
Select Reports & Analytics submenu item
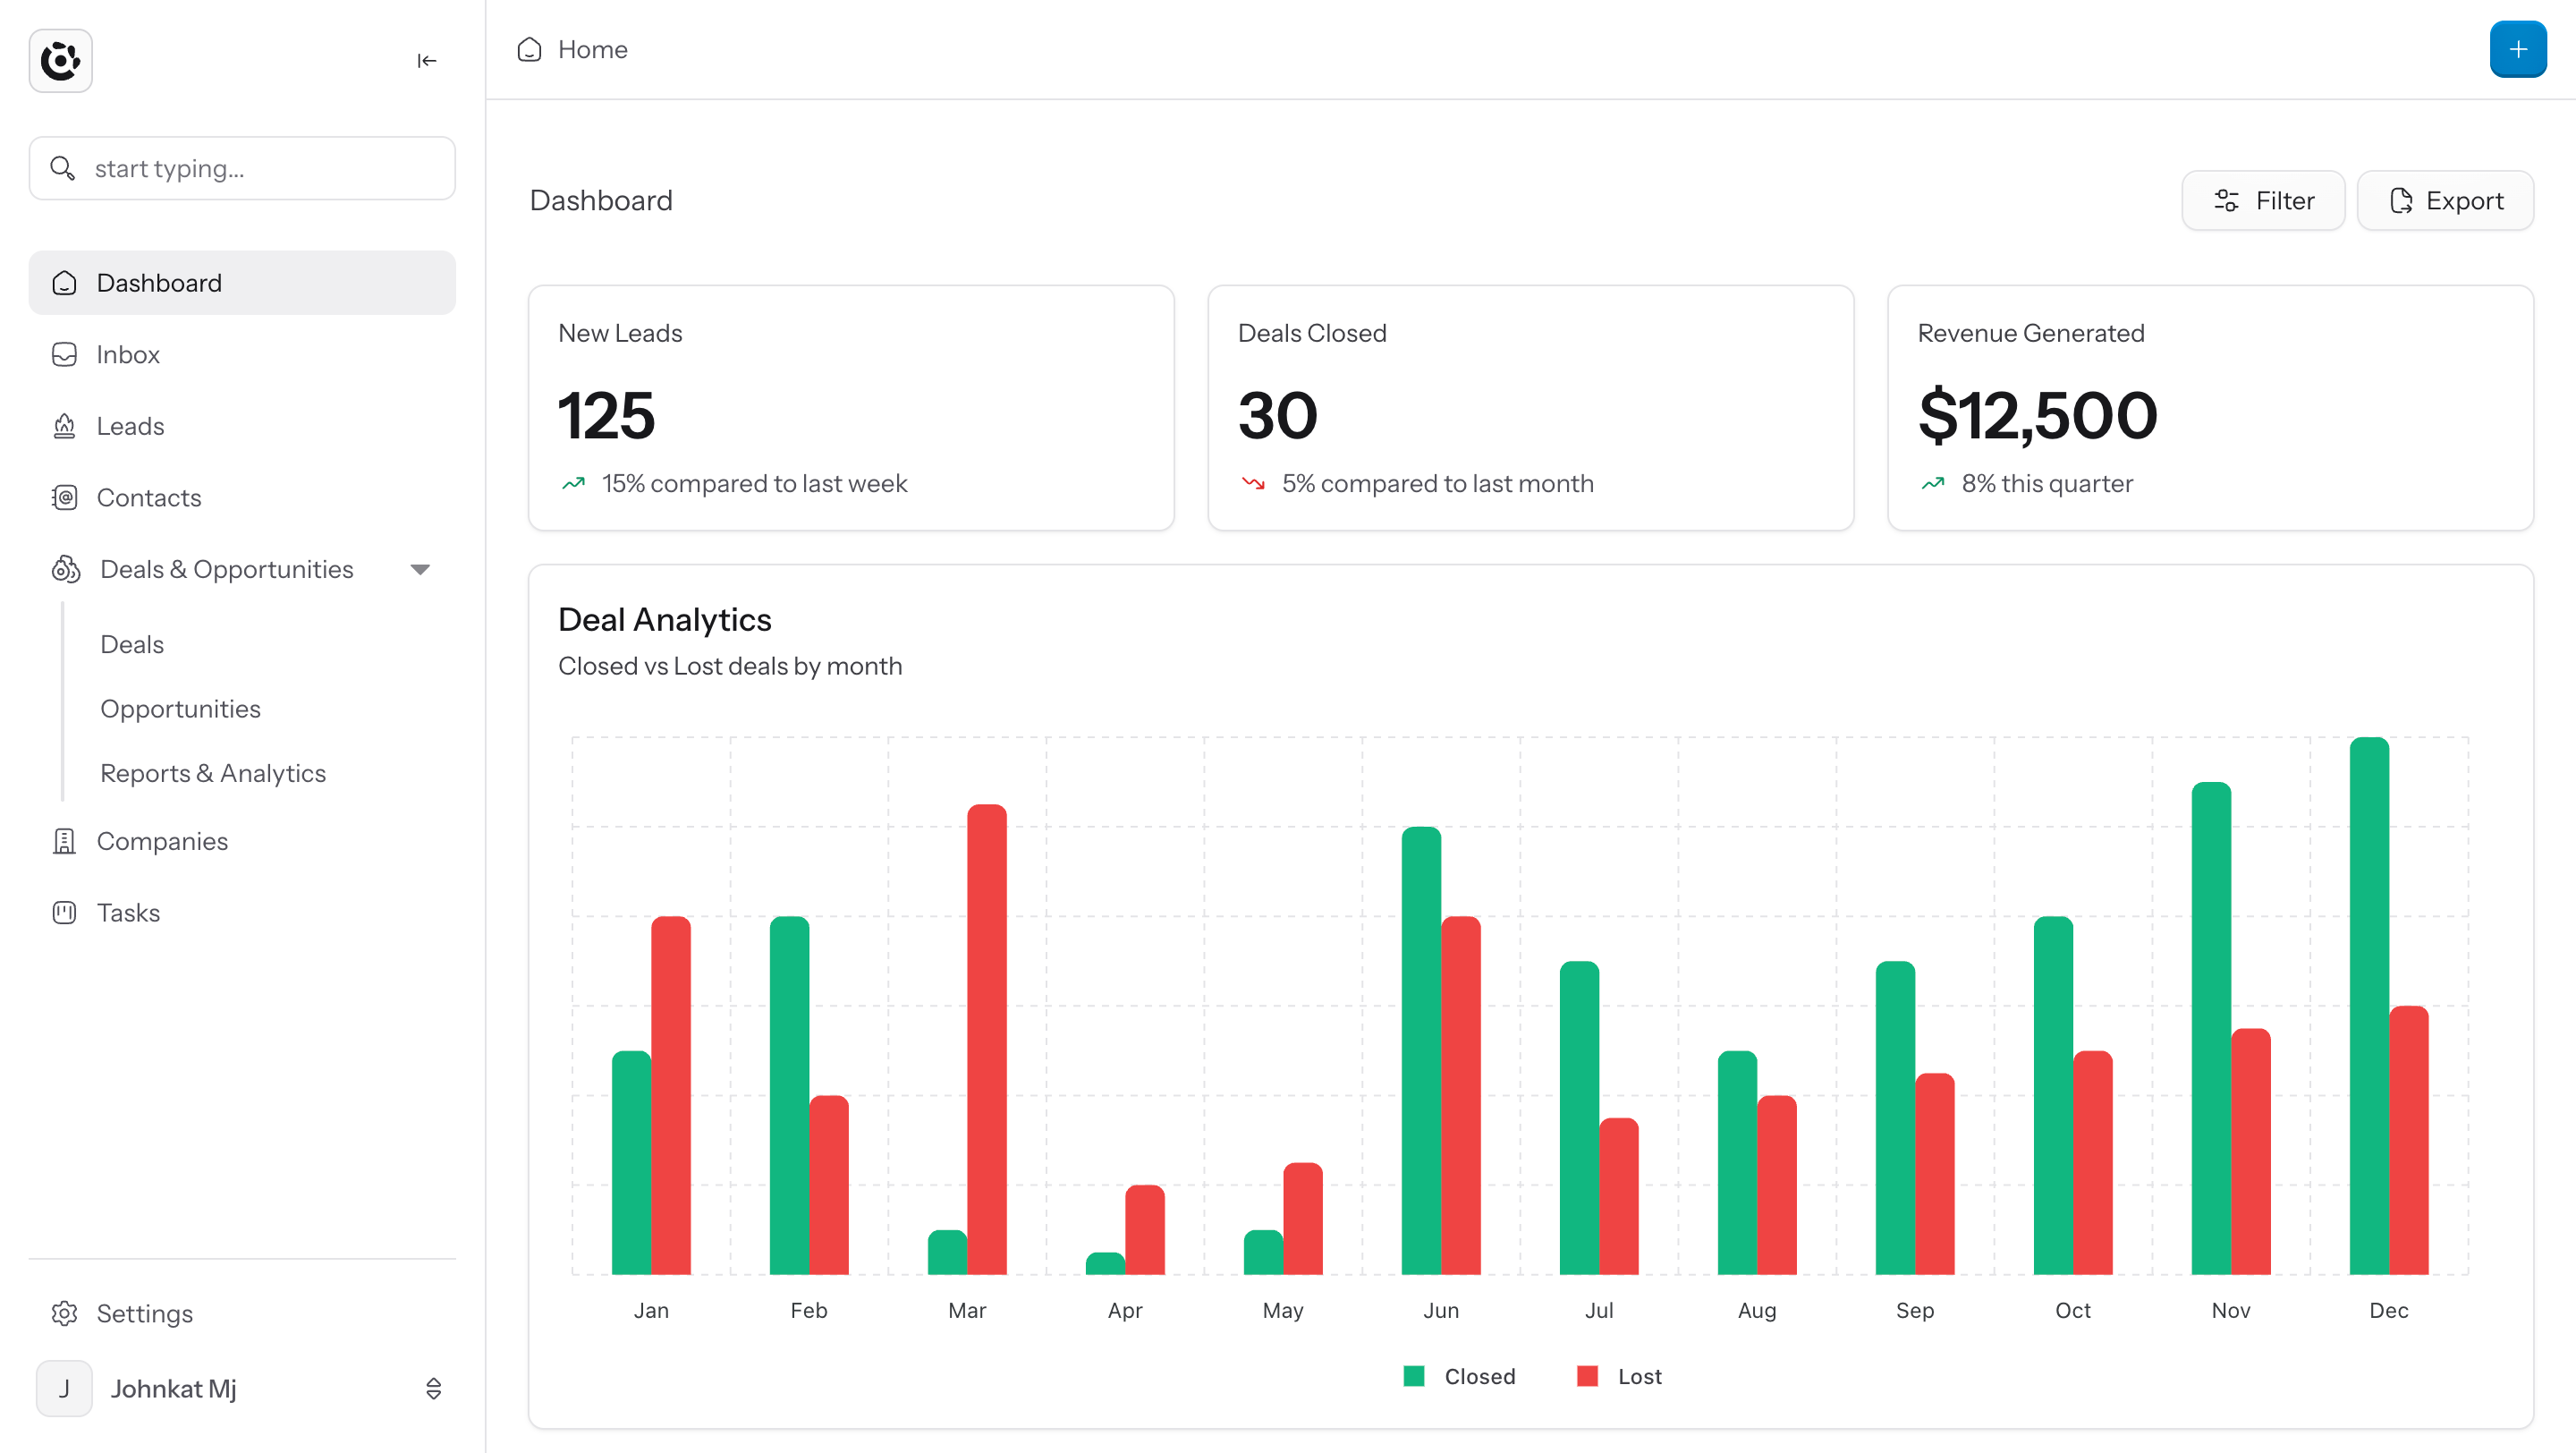[x=213, y=773]
